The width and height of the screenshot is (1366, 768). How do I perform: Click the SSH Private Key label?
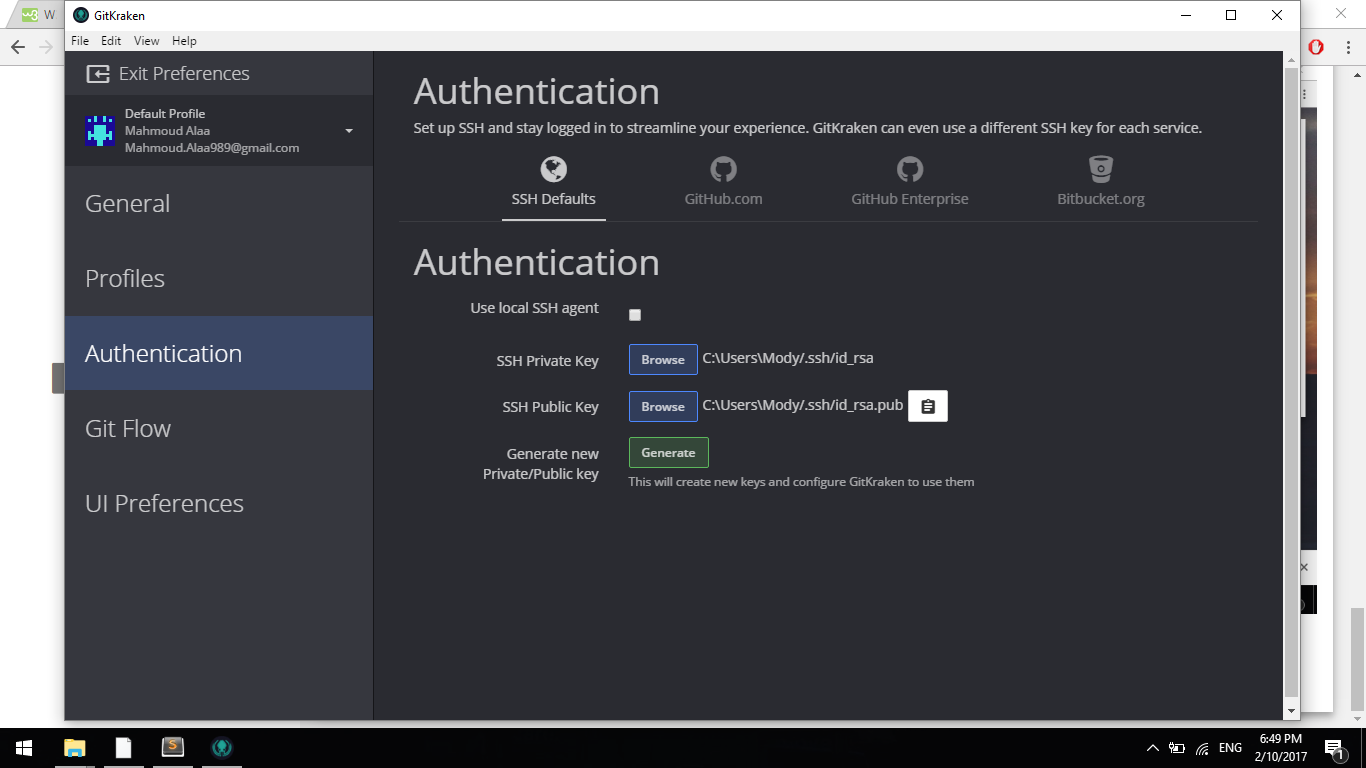[547, 361]
